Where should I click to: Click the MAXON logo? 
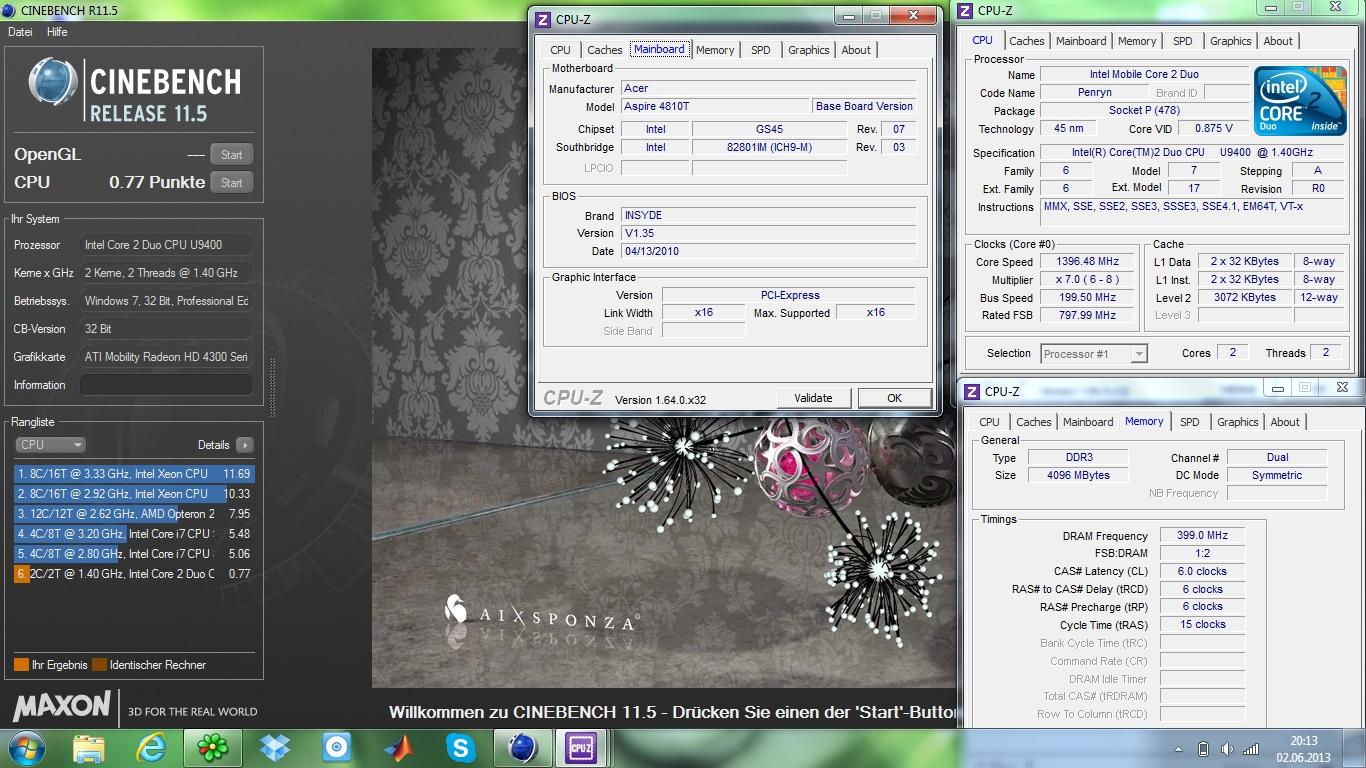(61, 706)
